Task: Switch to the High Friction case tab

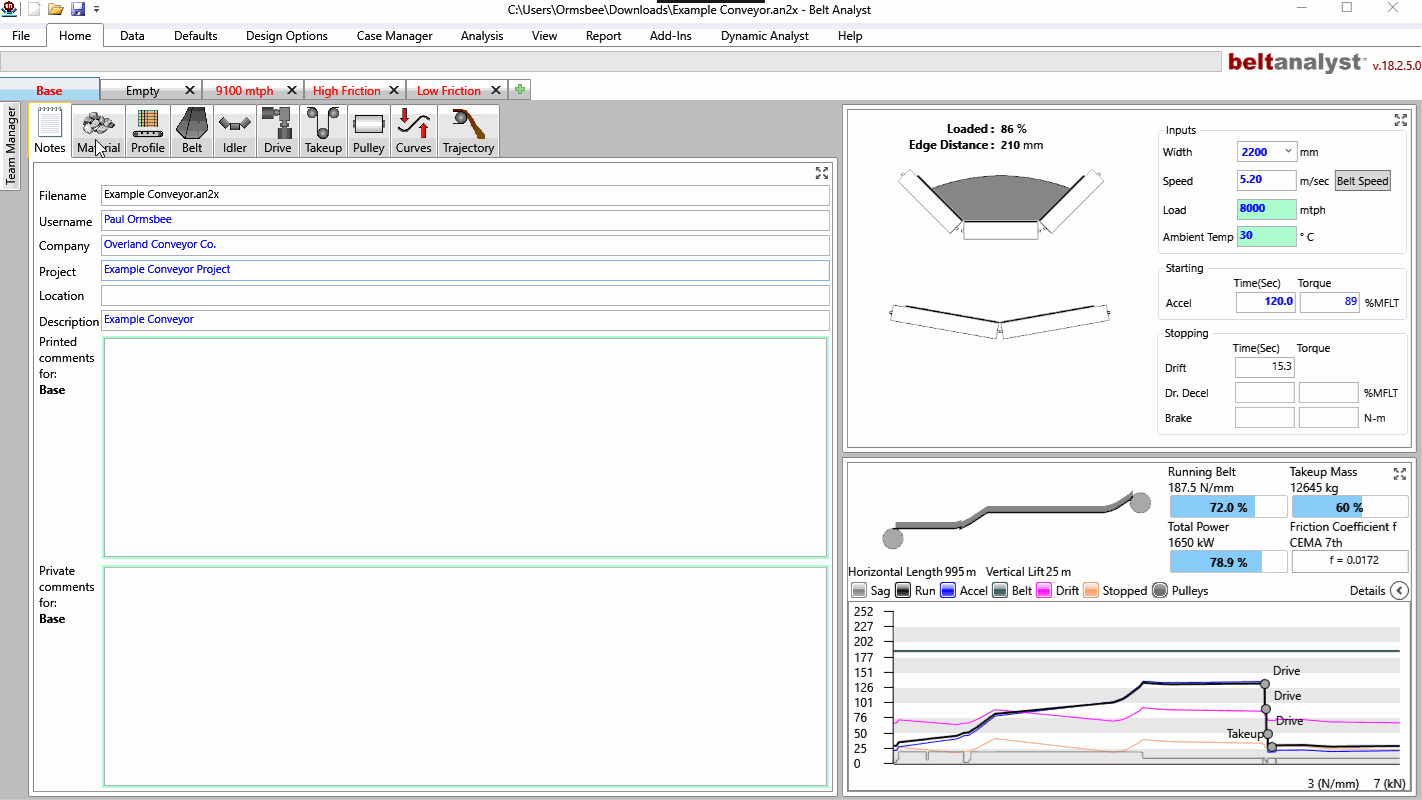Action: coord(346,91)
